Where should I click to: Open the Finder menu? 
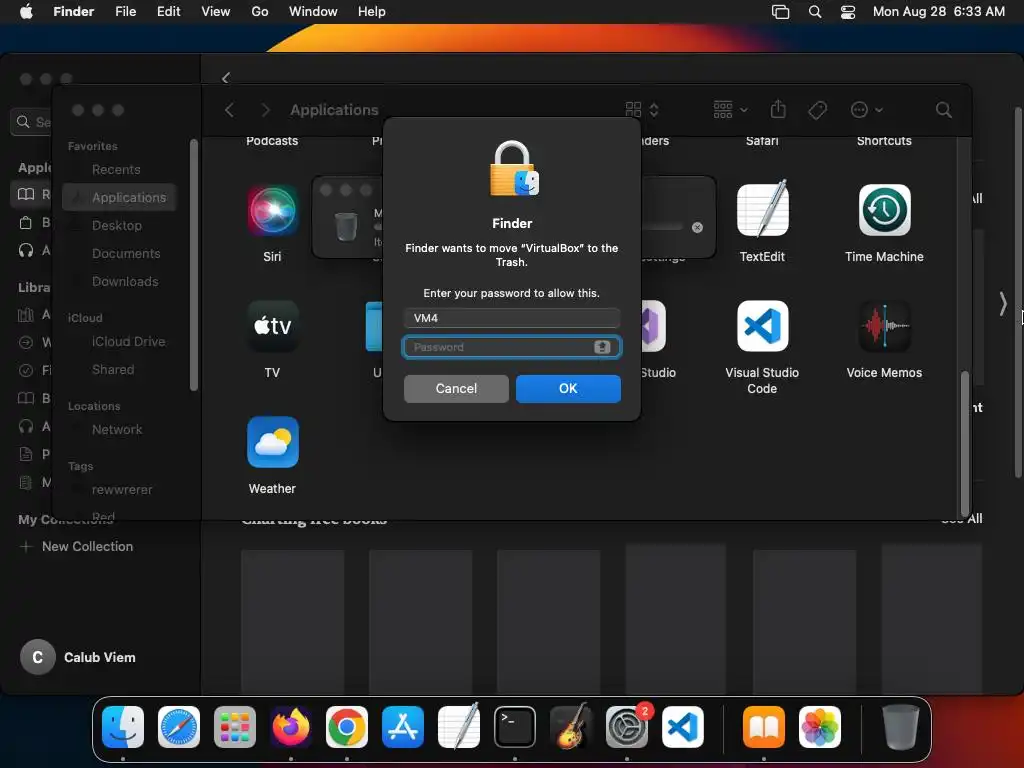pyautogui.click(x=73, y=12)
